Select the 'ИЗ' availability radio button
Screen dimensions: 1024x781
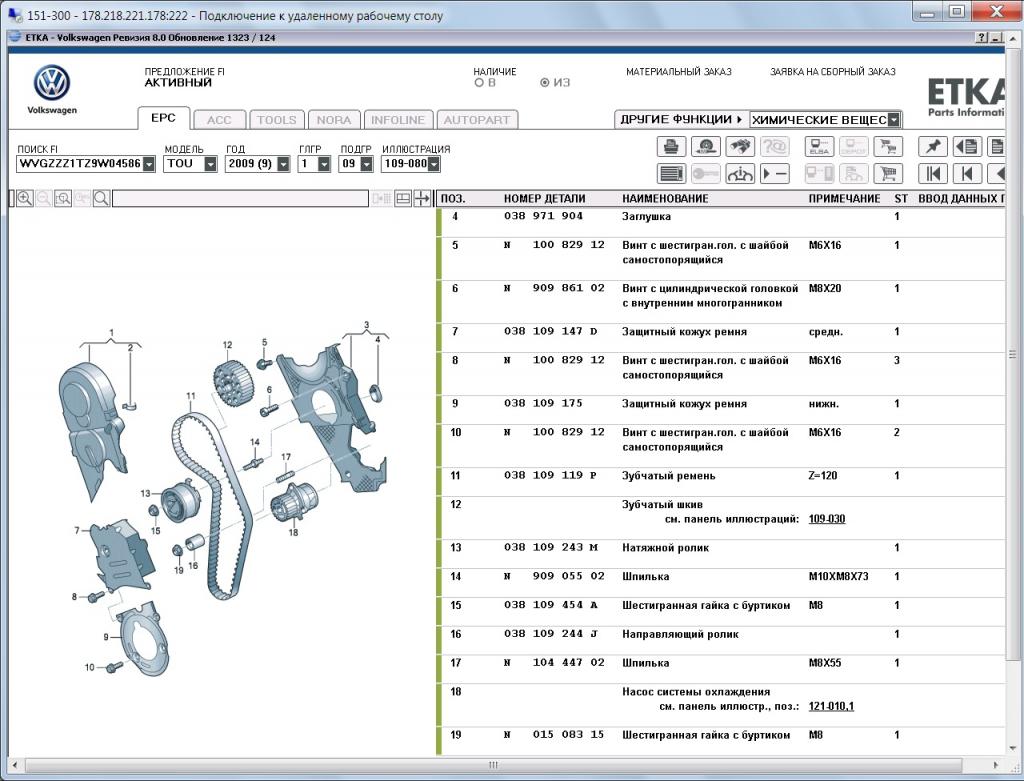coord(545,83)
